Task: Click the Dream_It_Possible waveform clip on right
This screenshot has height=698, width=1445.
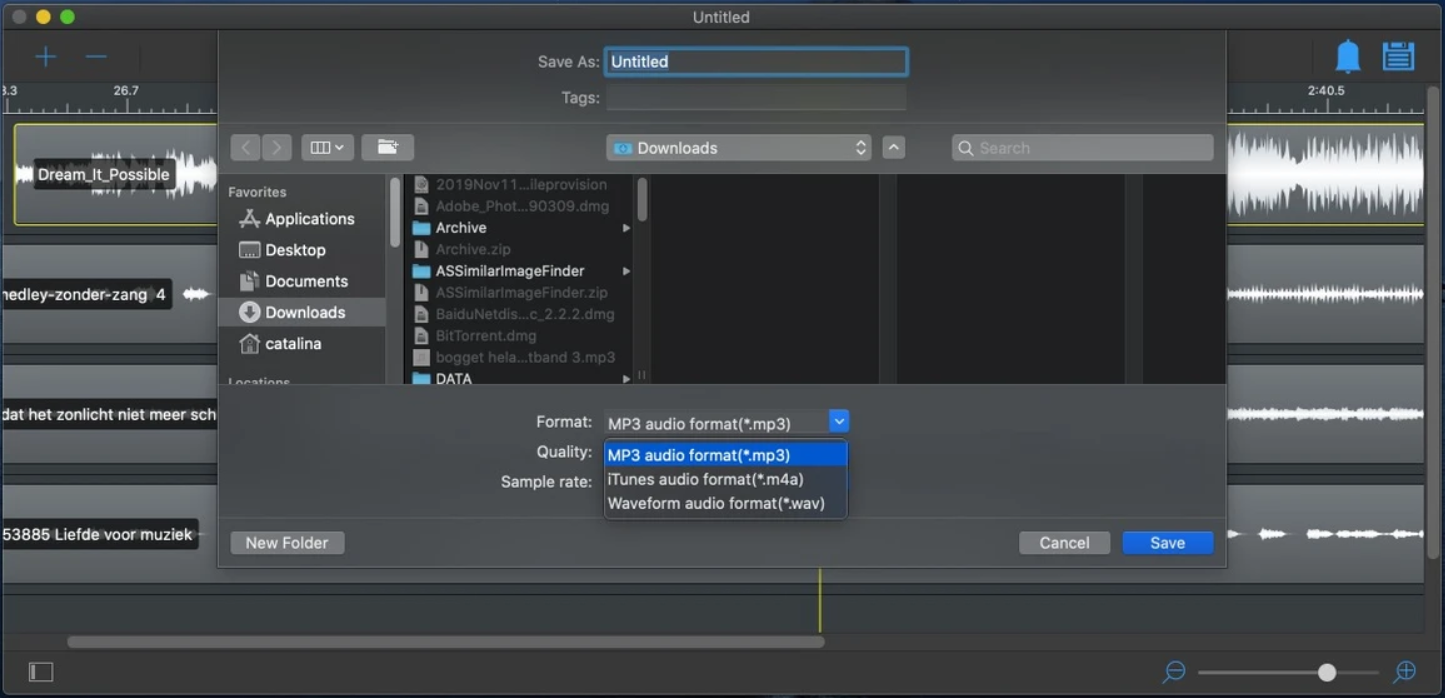Action: (1326, 174)
